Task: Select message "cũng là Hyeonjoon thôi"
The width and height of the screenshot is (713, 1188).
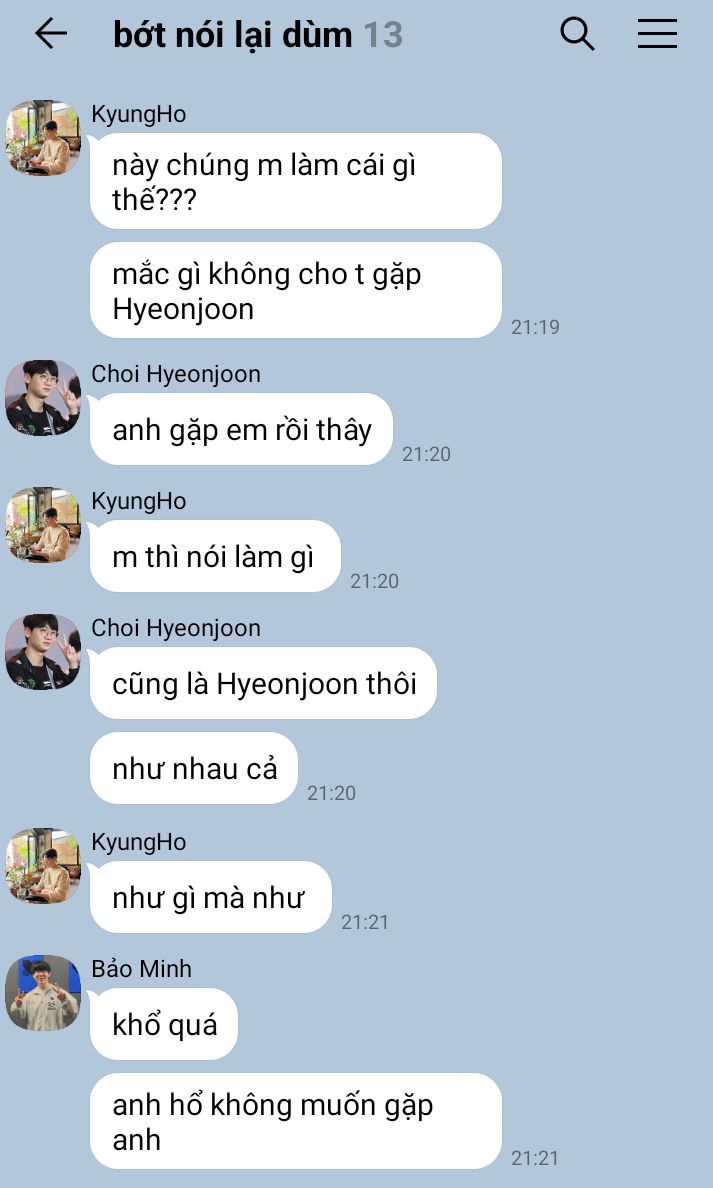Action: click(263, 683)
